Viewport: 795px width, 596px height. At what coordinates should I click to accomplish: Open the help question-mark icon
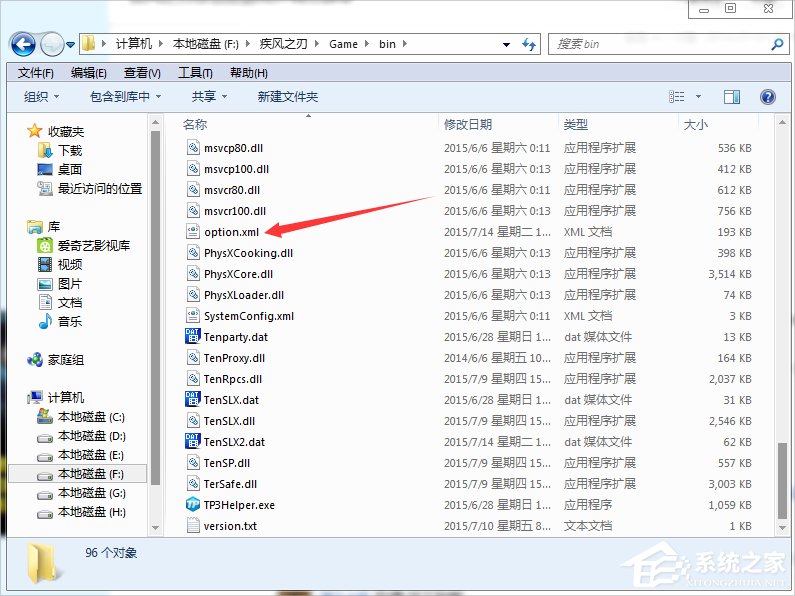tap(768, 96)
